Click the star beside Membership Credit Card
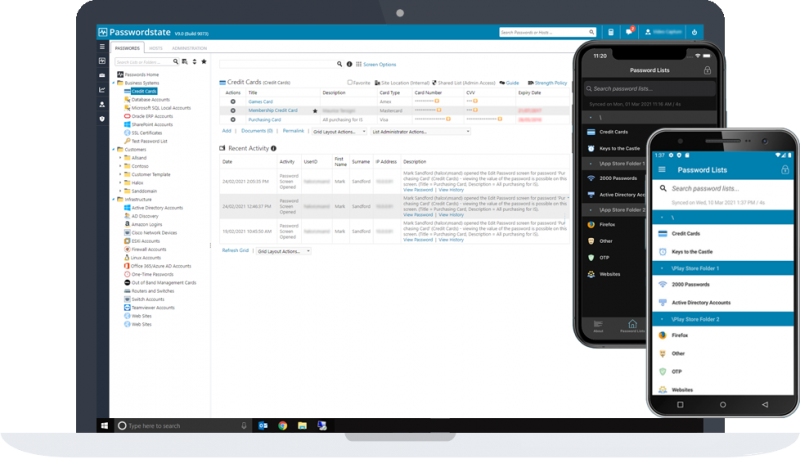 pos(315,111)
